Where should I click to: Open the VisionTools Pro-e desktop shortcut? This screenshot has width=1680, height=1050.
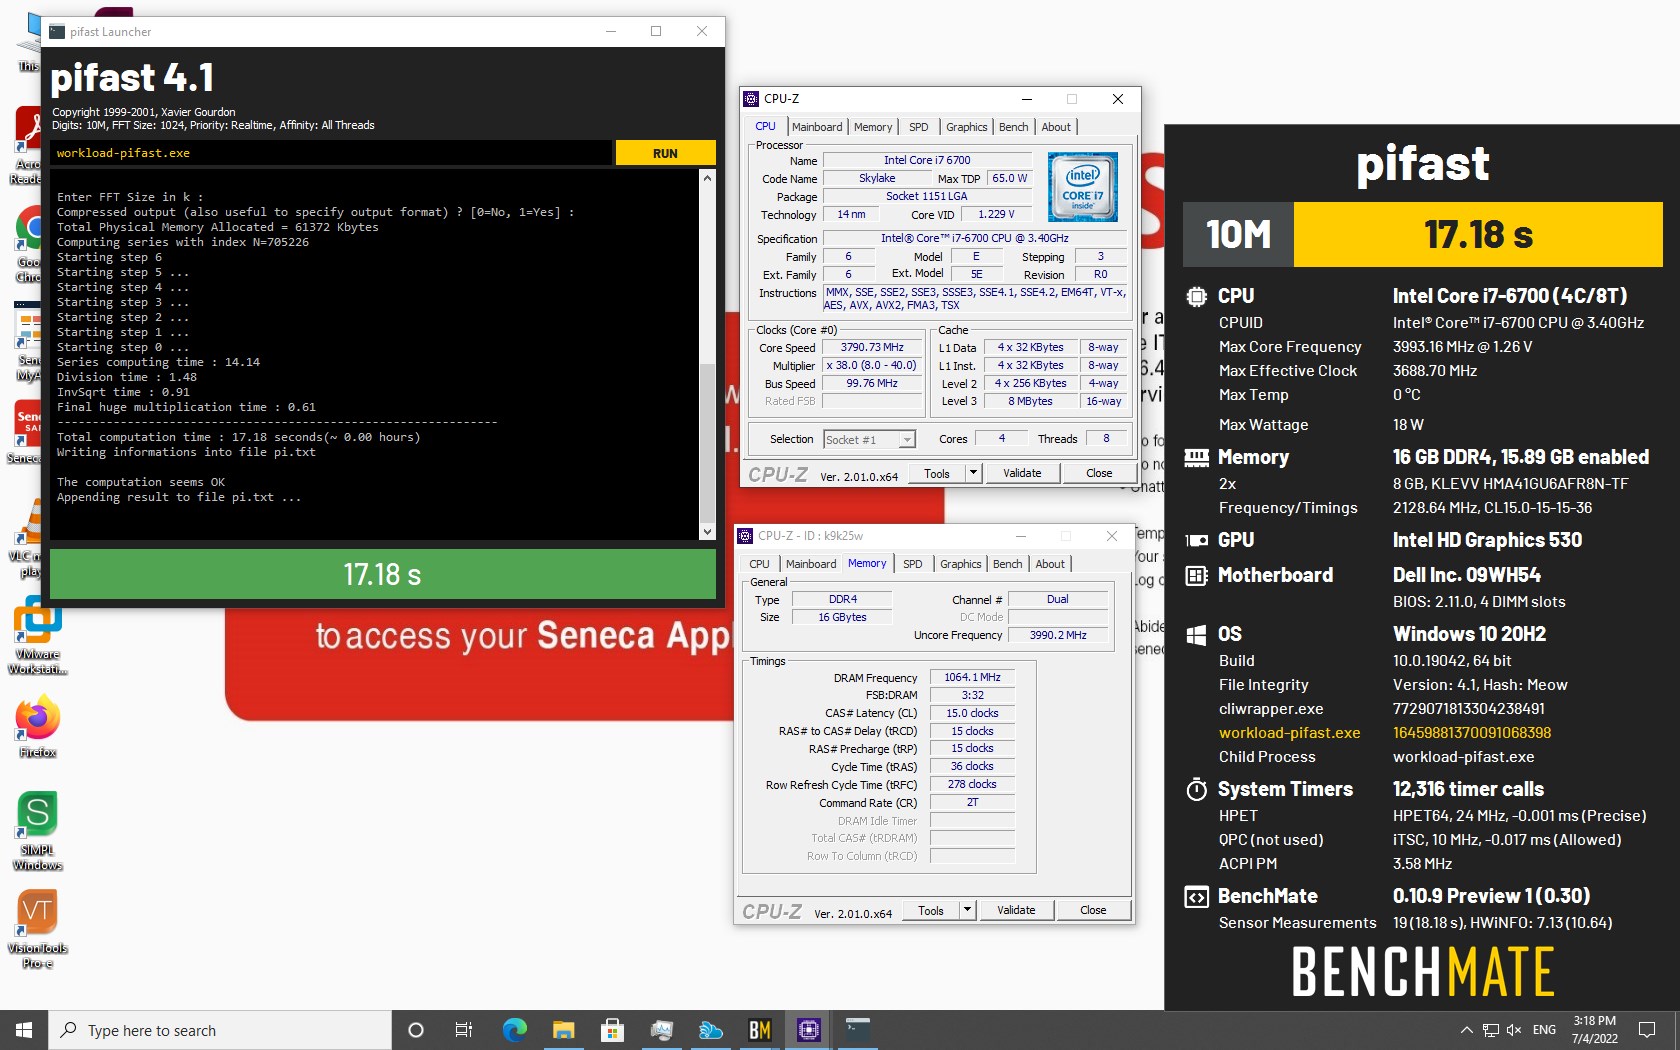[x=37, y=929]
